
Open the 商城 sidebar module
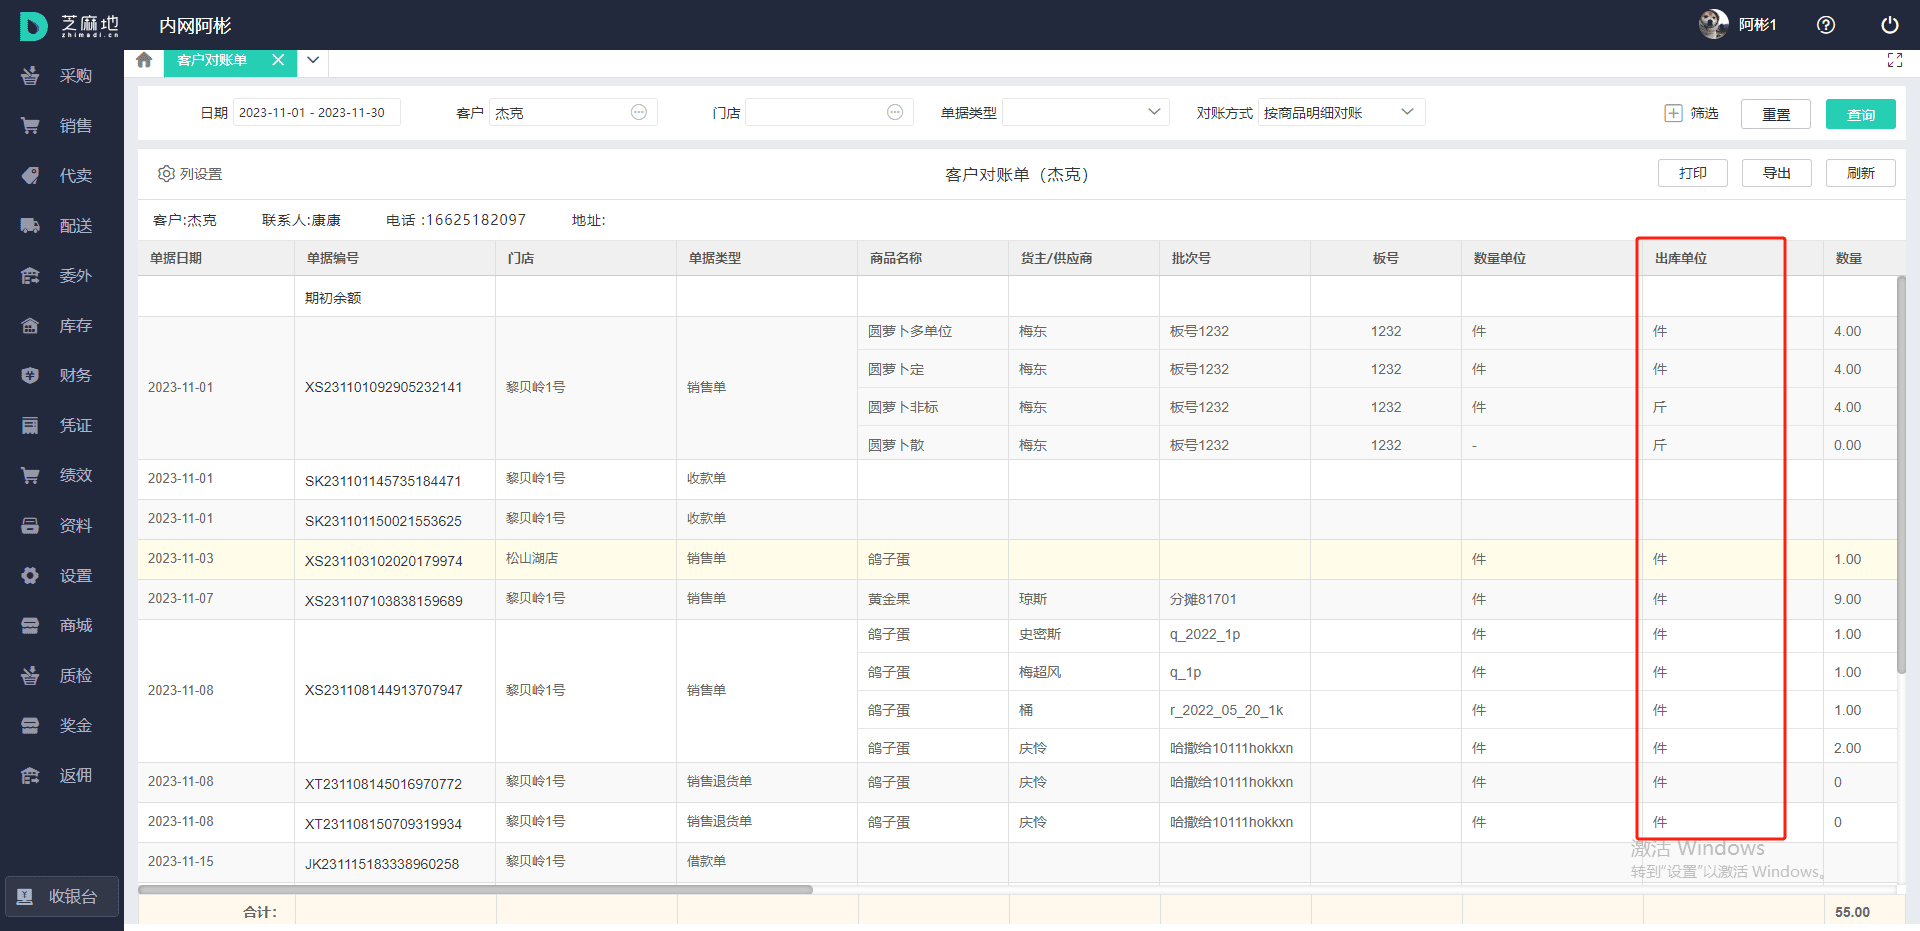(60, 626)
